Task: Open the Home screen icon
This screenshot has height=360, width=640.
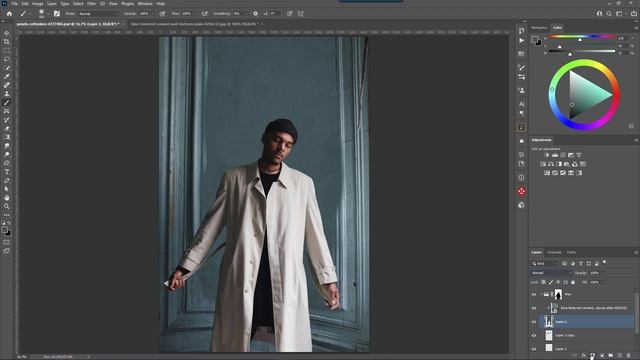Action: coord(9,13)
